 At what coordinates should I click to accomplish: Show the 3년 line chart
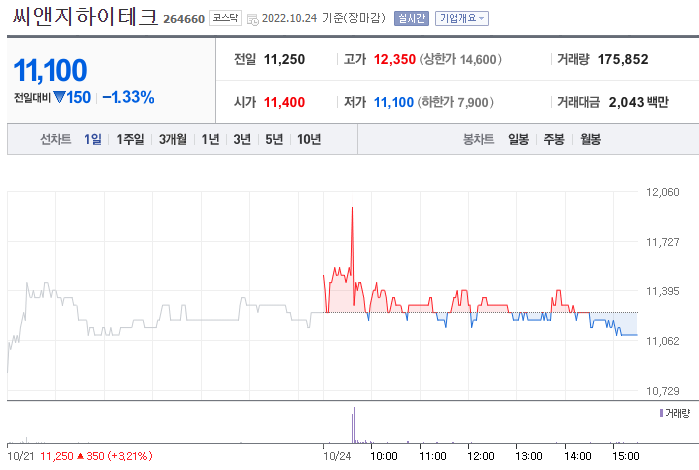coord(242,140)
